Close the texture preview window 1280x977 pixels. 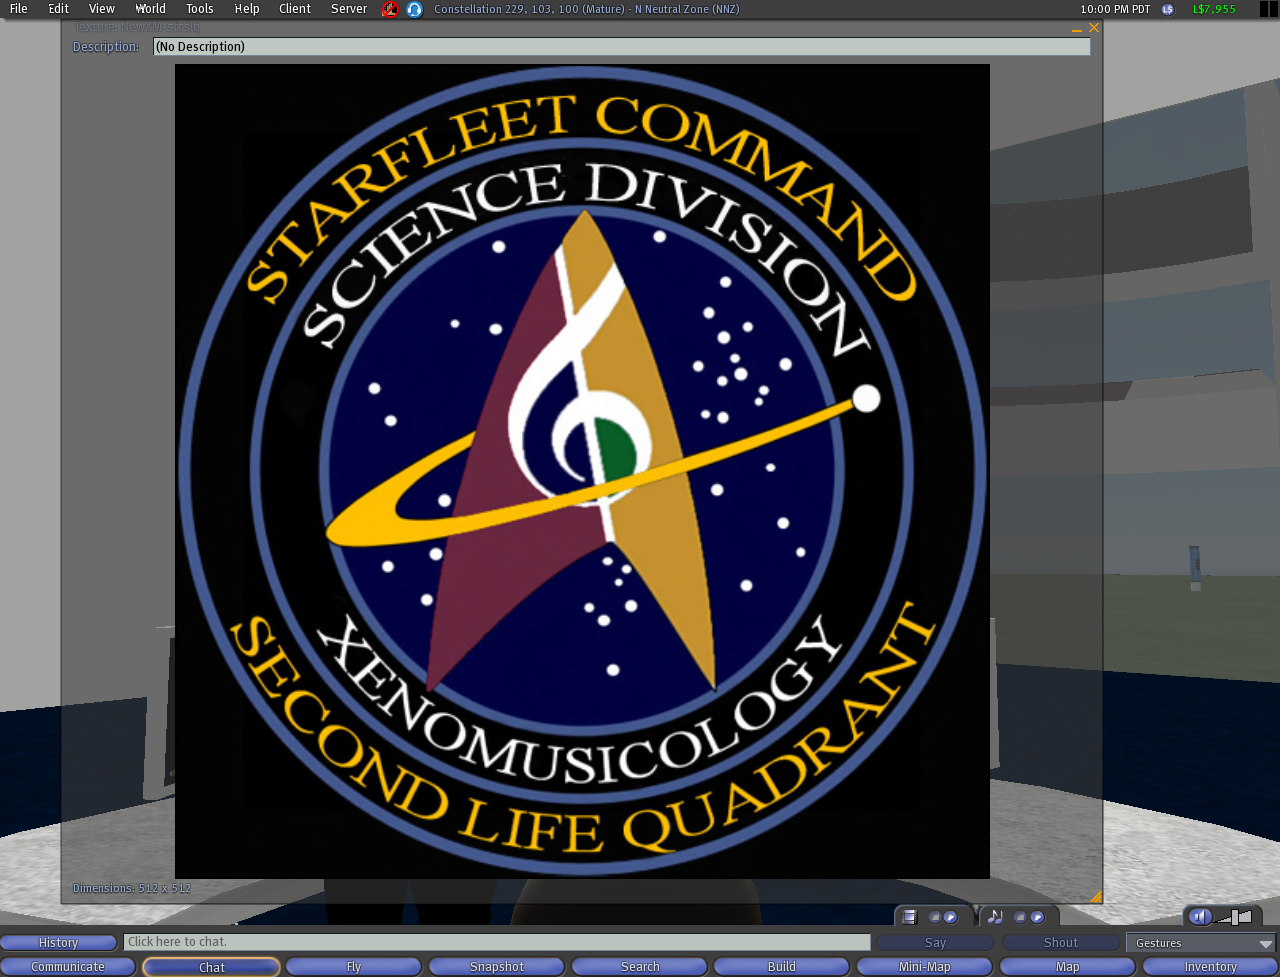[1094, 28]
